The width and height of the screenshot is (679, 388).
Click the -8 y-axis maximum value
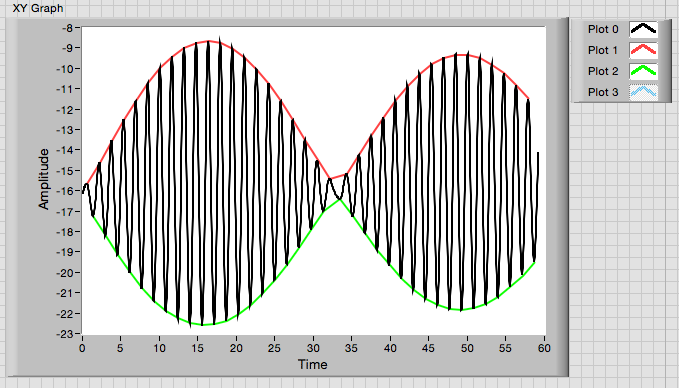68,28
